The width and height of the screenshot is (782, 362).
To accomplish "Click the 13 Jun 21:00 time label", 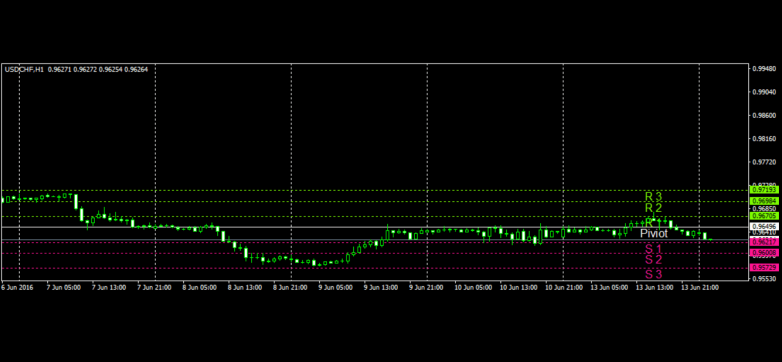I will click(701, 288).
